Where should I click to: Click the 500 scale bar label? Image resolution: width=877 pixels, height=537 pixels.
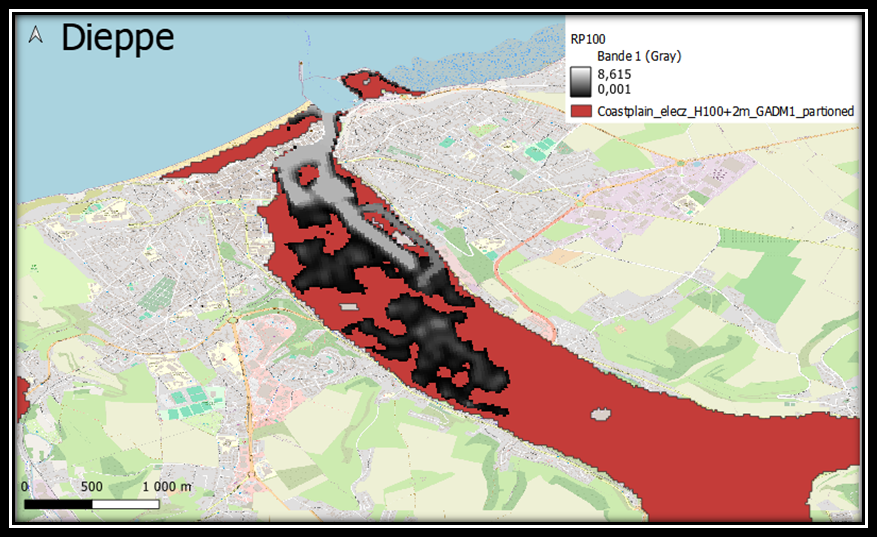(x=92, y=487)
